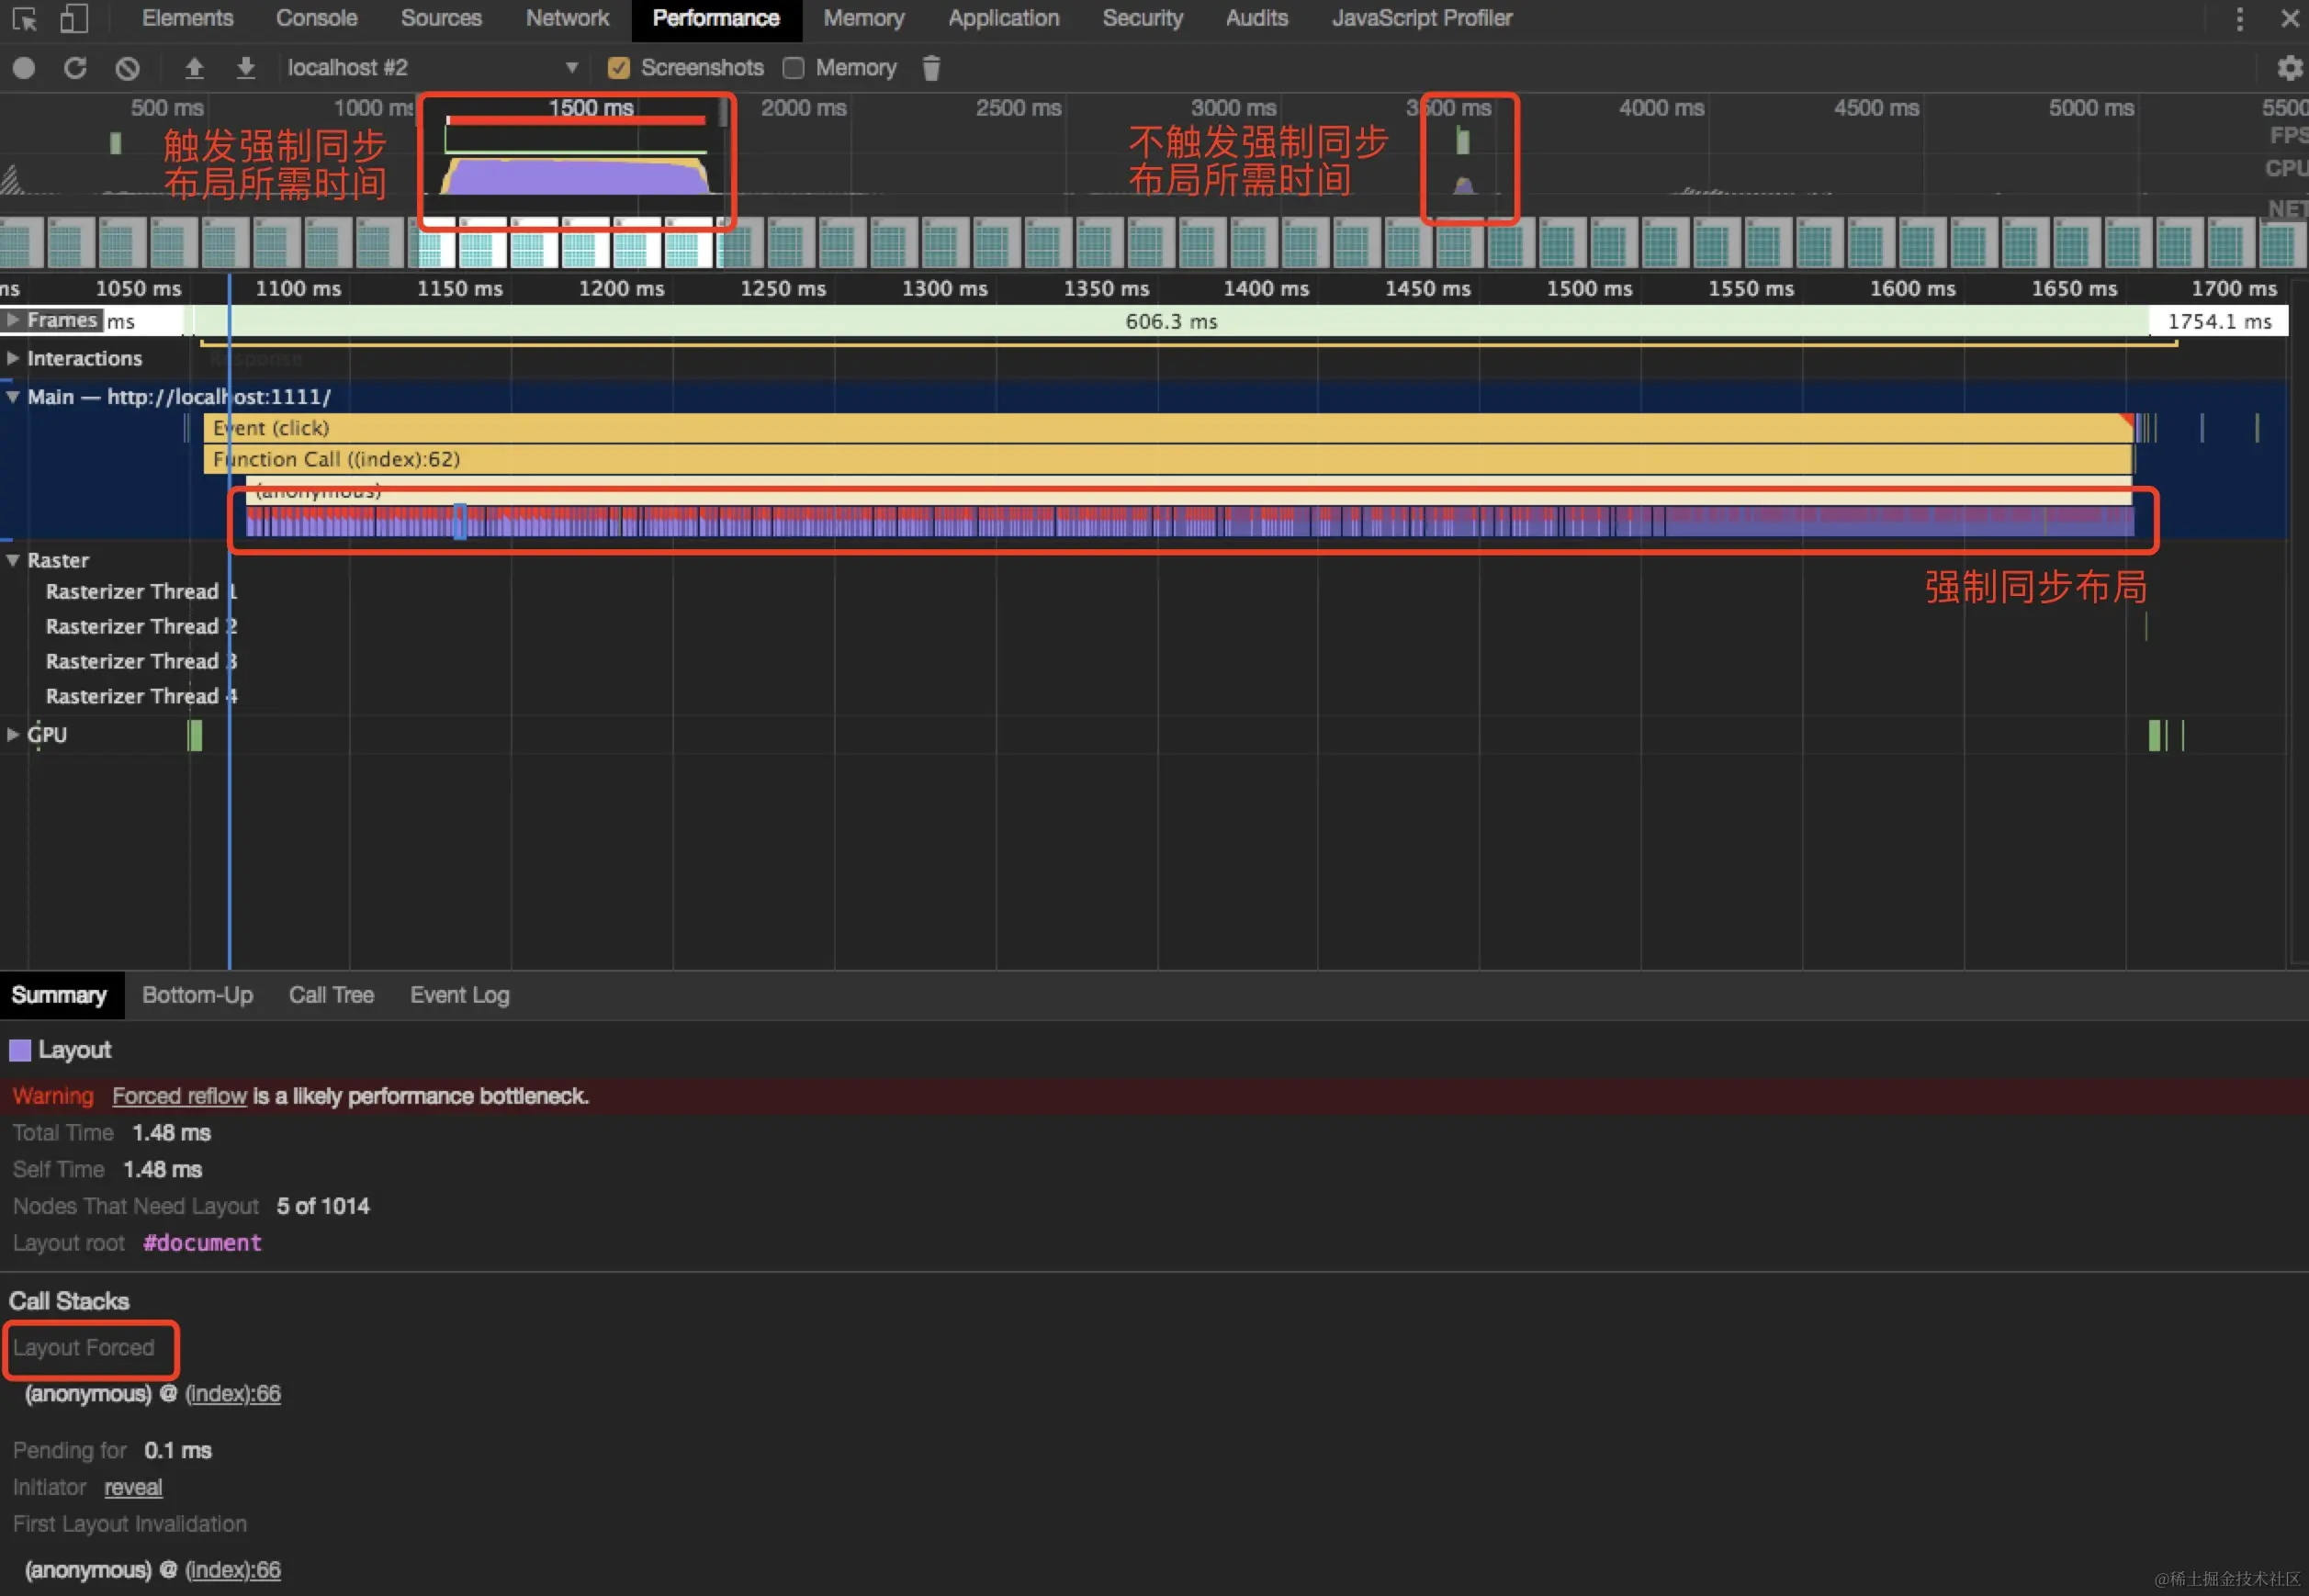Expand the Frames track
2309x1596 pixels.
(13, 320)
